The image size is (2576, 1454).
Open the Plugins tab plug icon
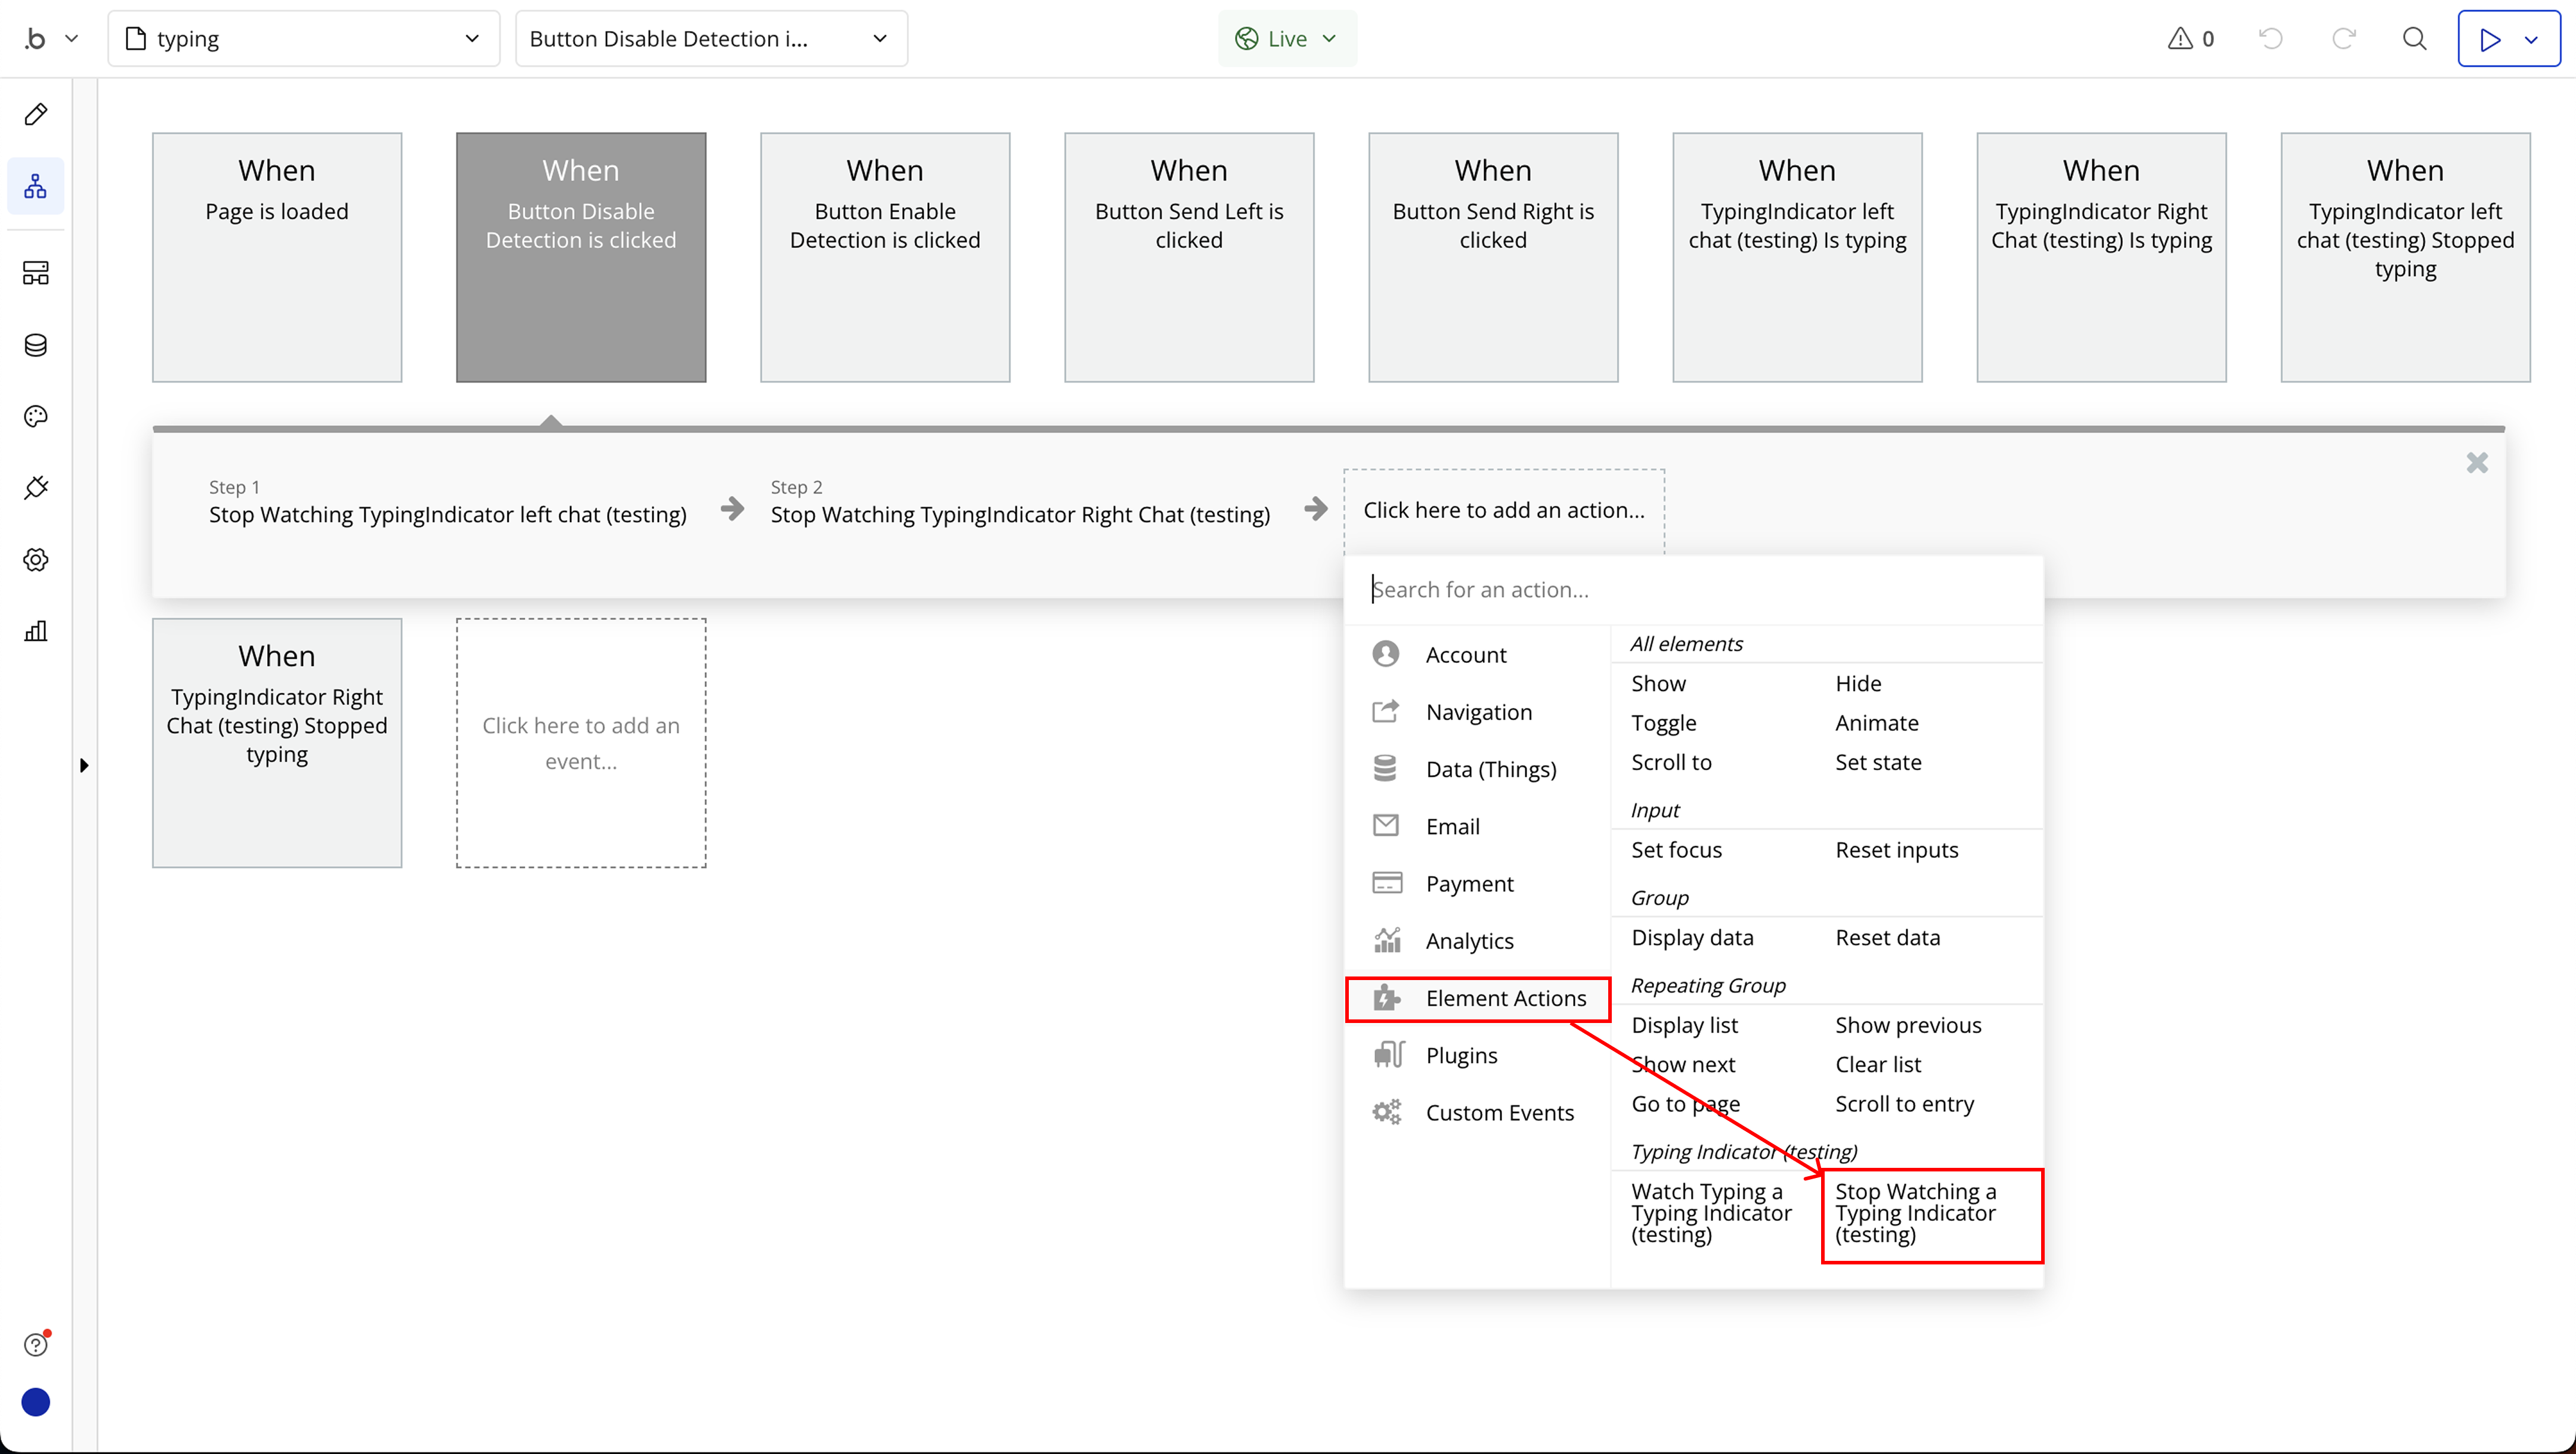pos(36,488)
